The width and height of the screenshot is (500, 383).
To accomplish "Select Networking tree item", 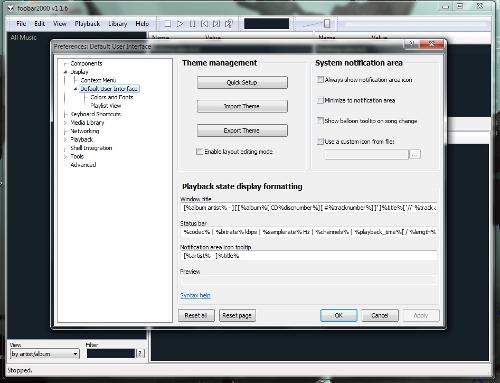I will pos(85,131).
